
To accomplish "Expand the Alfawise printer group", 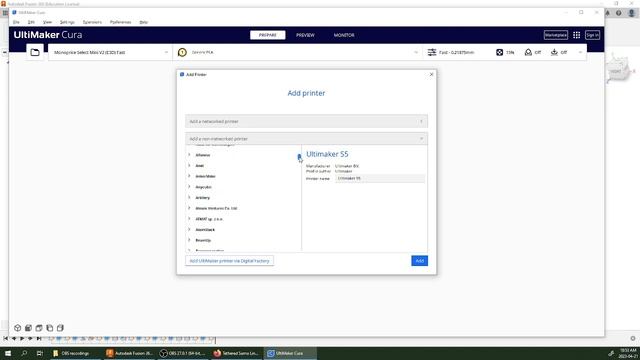I will pyautogui.click(x=189, y=155).
